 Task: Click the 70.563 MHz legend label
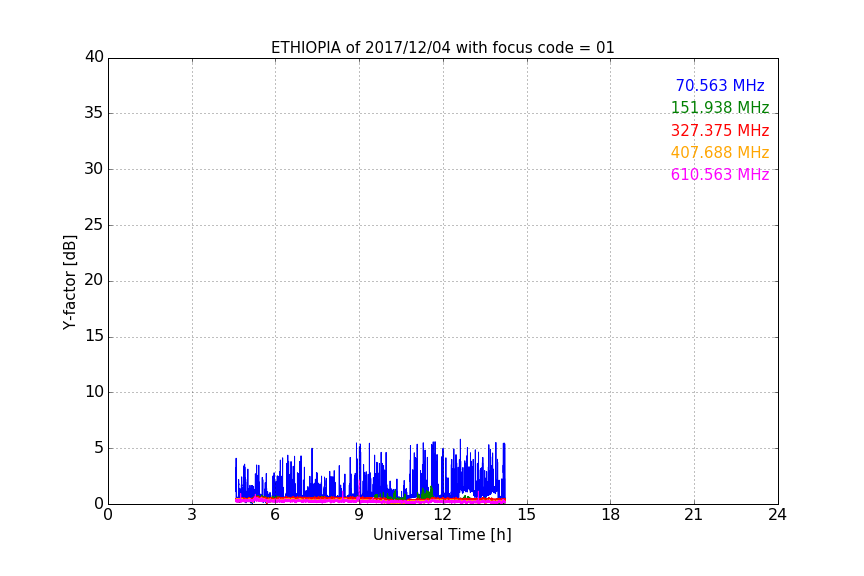click(x=720, y=86)
